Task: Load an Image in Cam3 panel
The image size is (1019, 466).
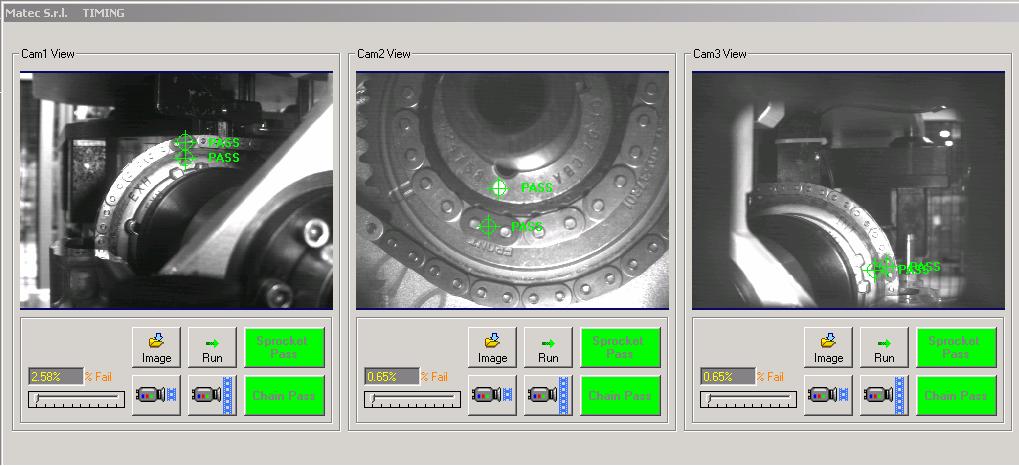Action: (828, 347)
